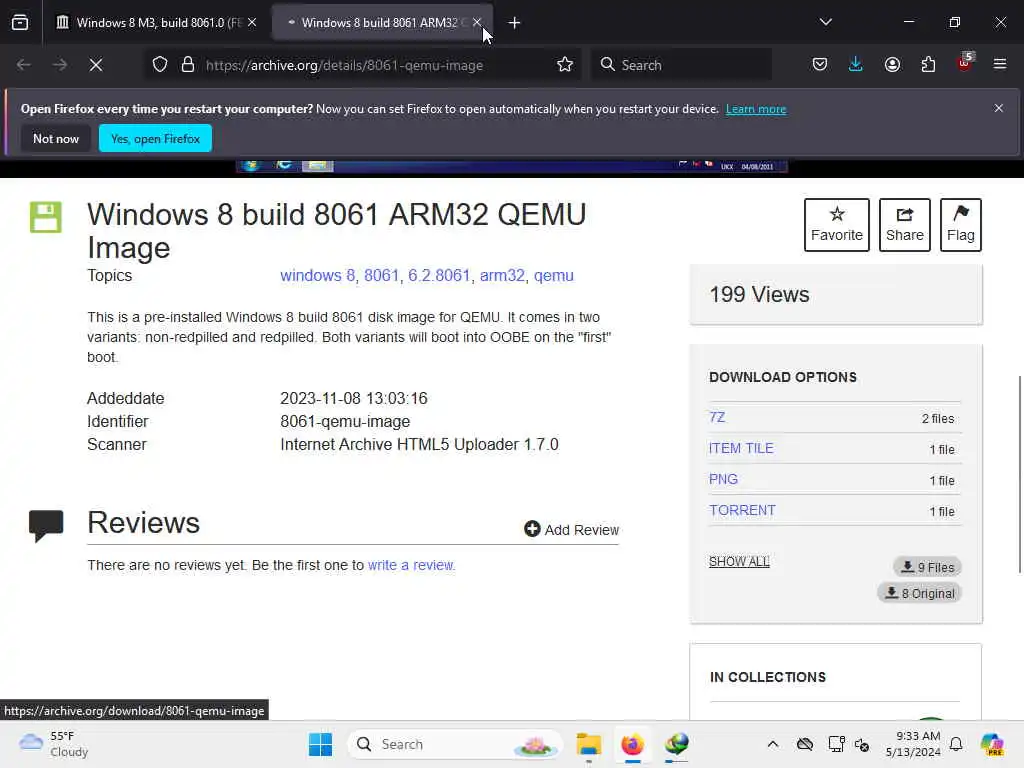The image size is (1024, 768).
Task: Stop loading the page
Action: (x=96, y=65)
